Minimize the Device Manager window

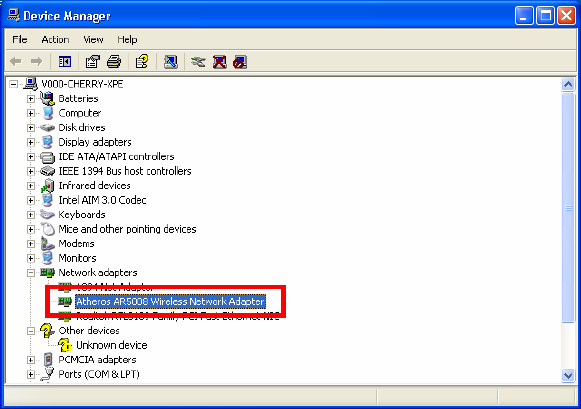coord(524,16)
